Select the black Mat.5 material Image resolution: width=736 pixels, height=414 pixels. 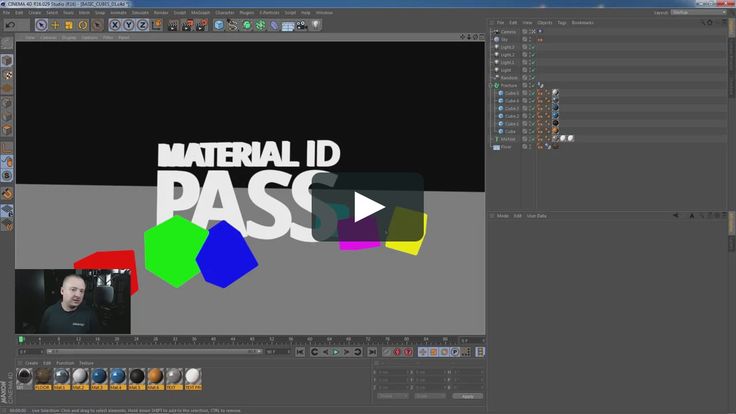coord(137,379)
